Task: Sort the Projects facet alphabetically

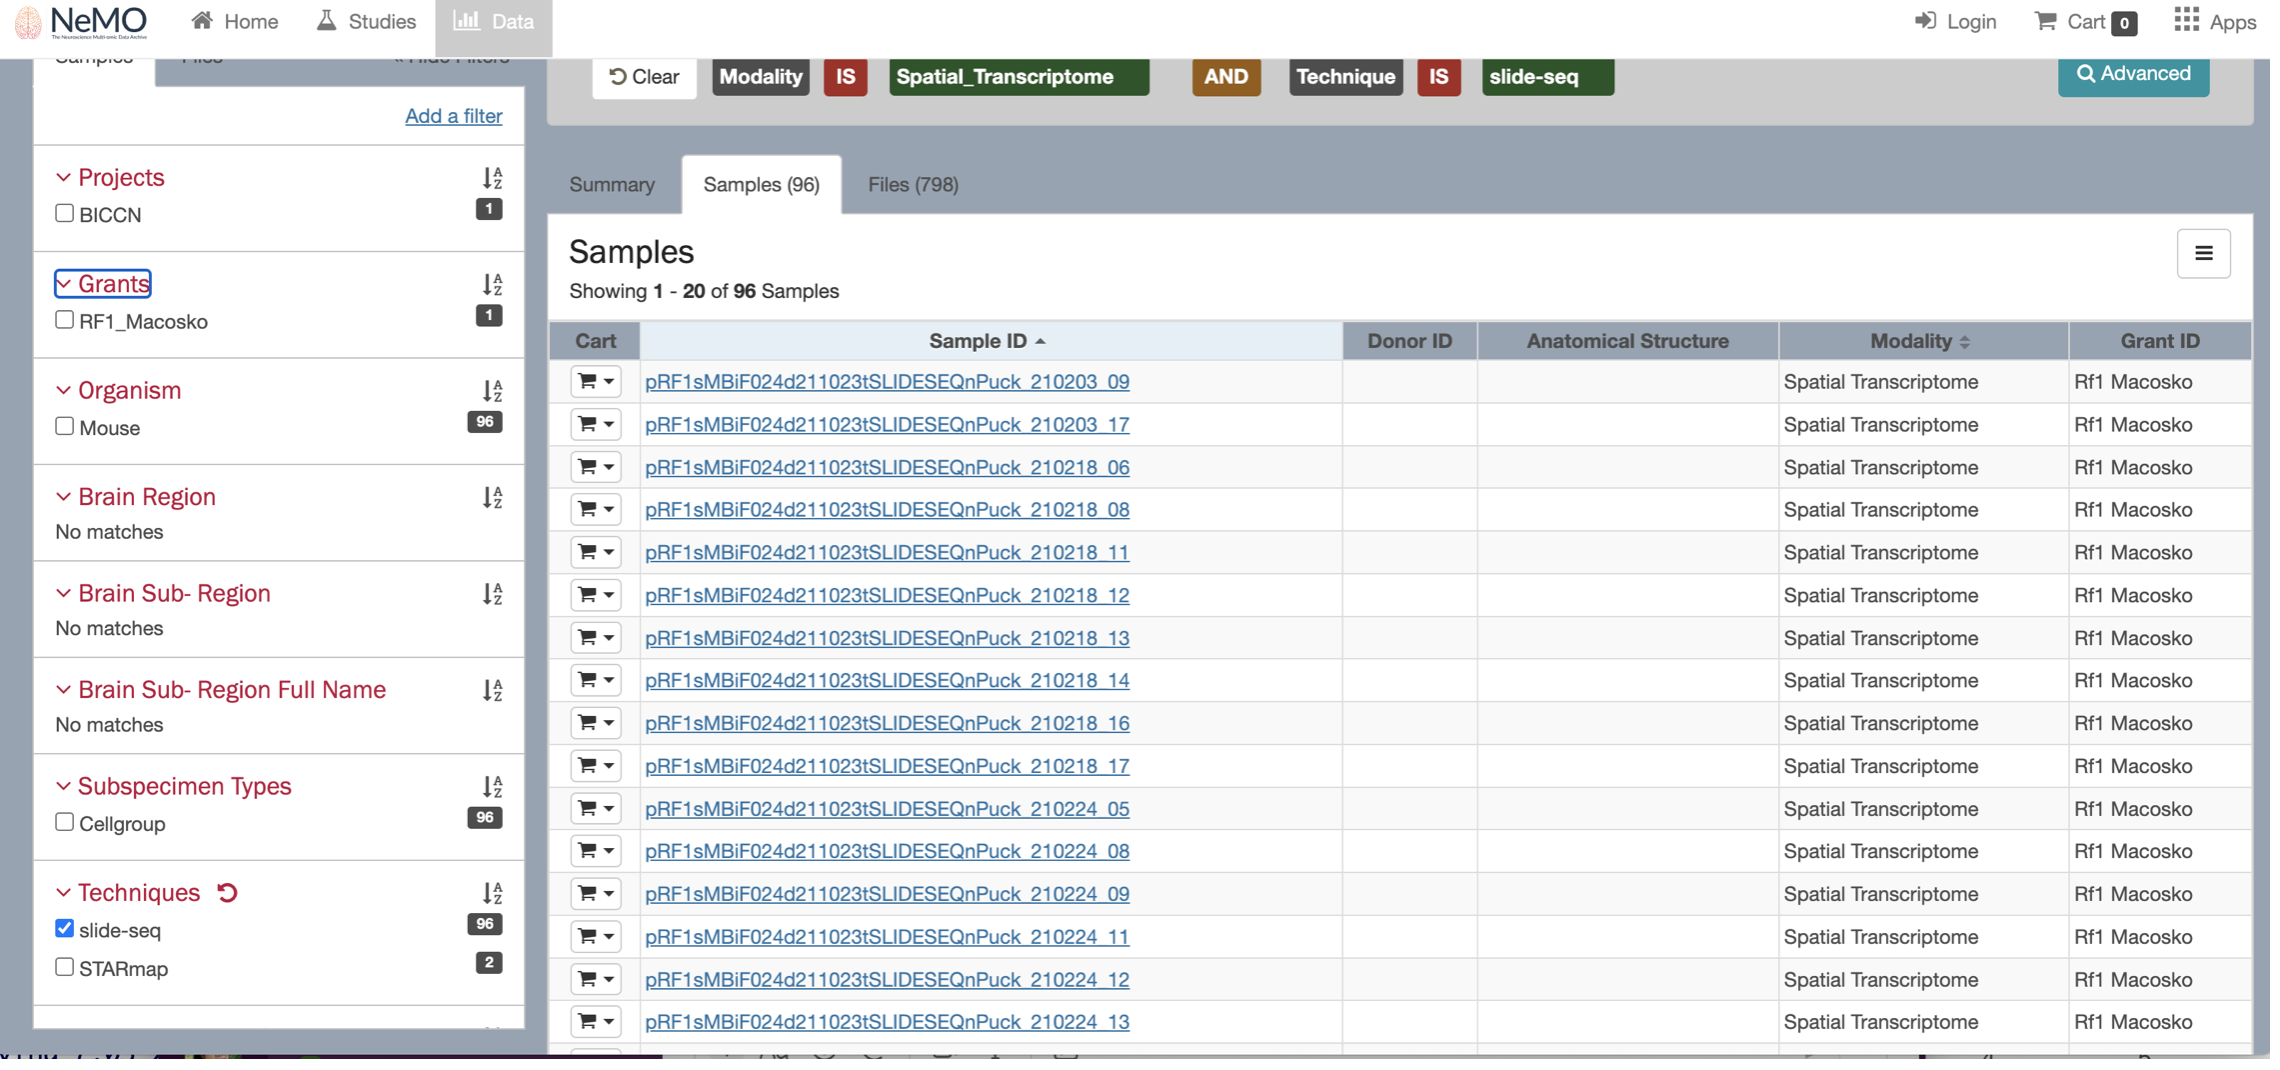Action: click(492, 178)
